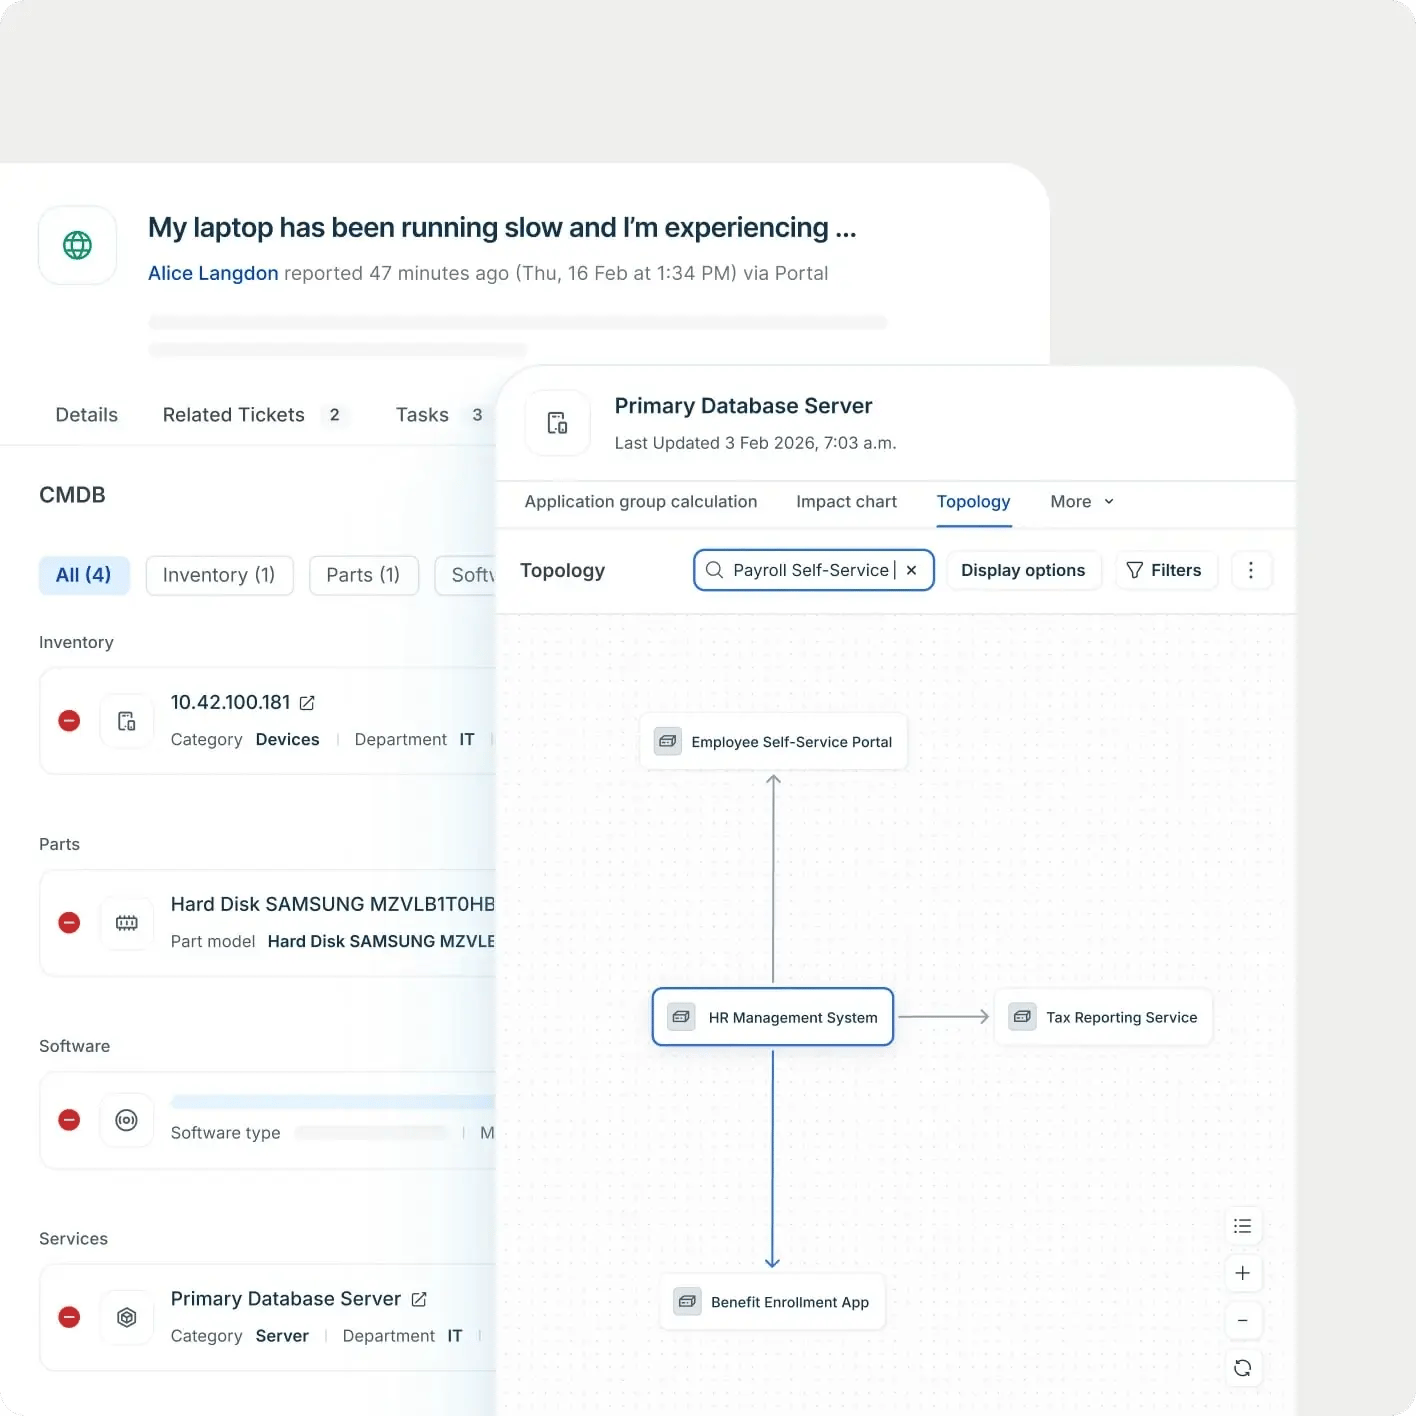Viewport: 1416px width, 1416px height.
Task: Remove the Hard Disk SAMSUNG part
Action: click(69, 923)
